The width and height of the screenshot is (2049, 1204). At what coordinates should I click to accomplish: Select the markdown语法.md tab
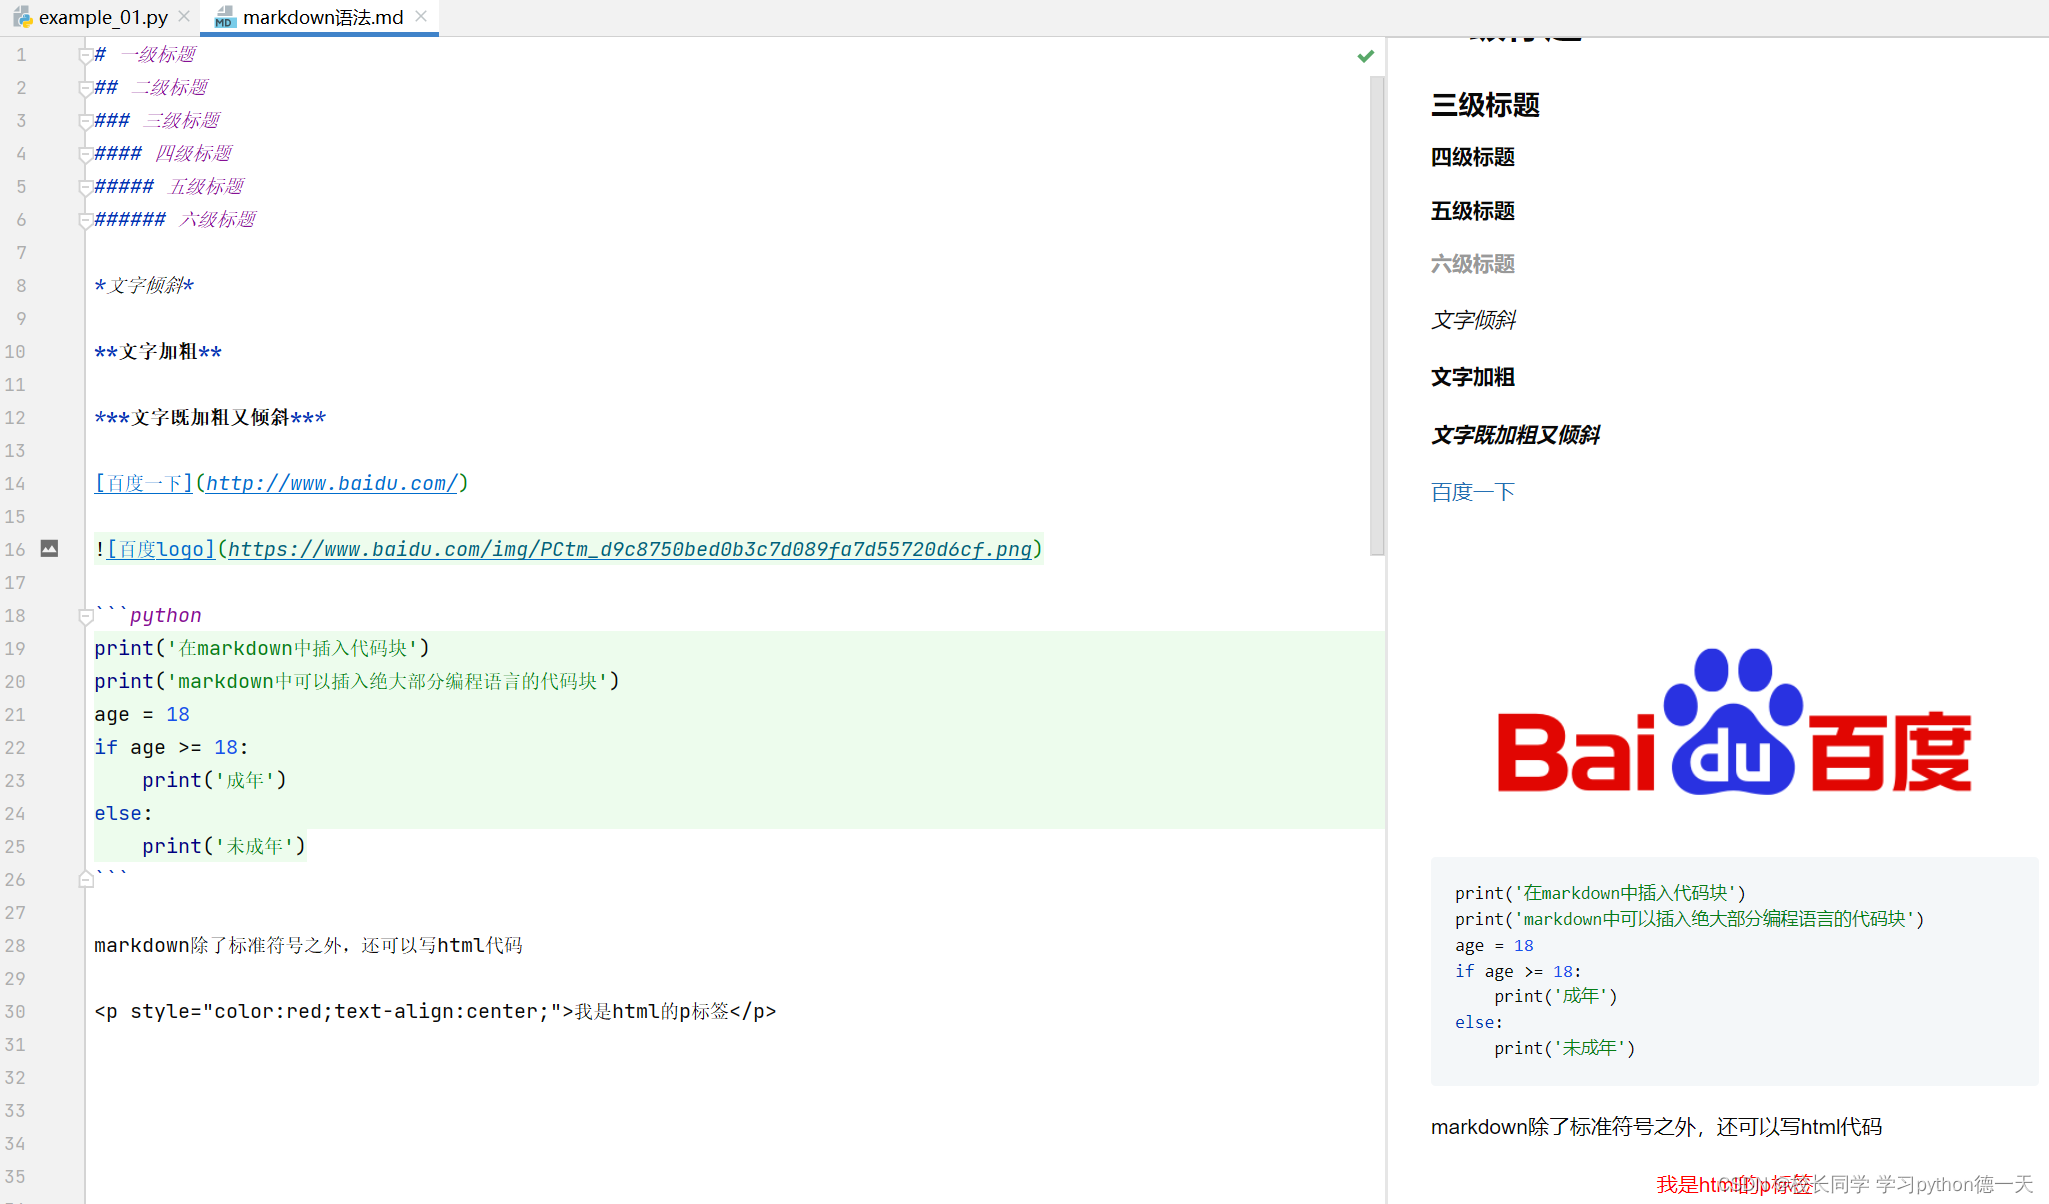[x=322, y=17]
